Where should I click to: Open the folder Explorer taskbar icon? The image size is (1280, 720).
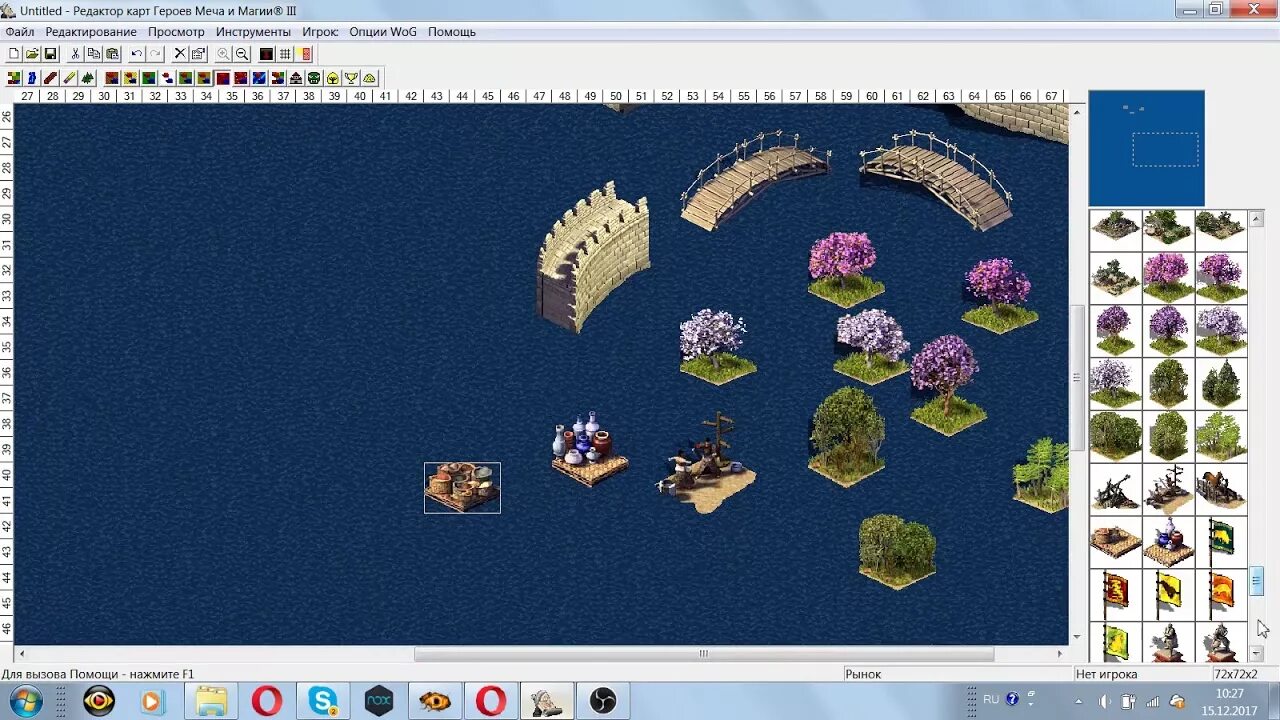click(x=211, y=700)
